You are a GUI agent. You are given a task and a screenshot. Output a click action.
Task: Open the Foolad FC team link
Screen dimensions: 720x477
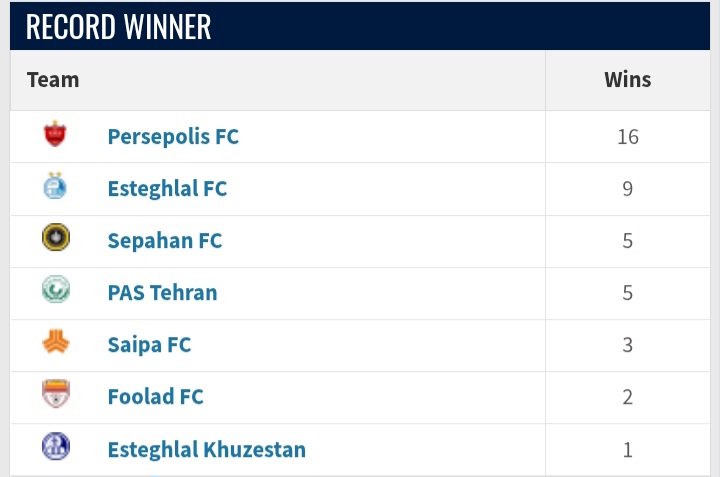(156, 397)
